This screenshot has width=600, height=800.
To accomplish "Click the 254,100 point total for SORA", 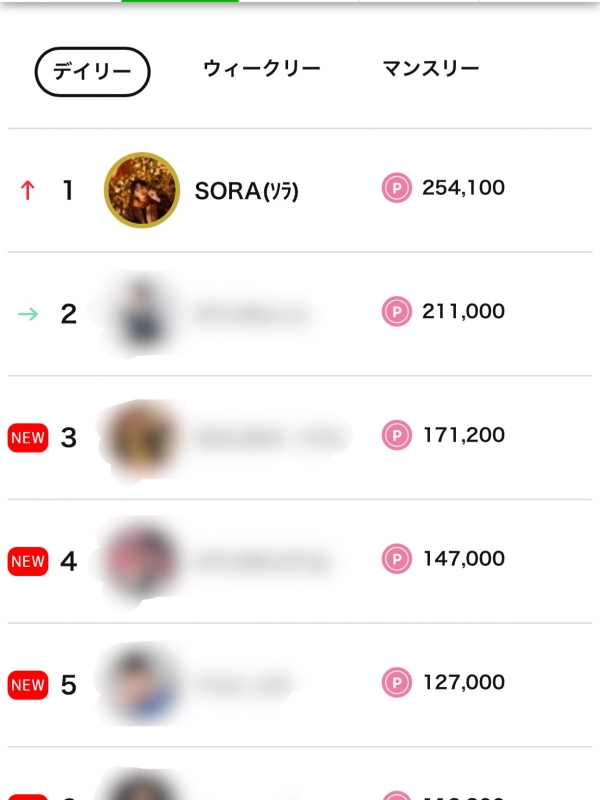I will (464, 188).
